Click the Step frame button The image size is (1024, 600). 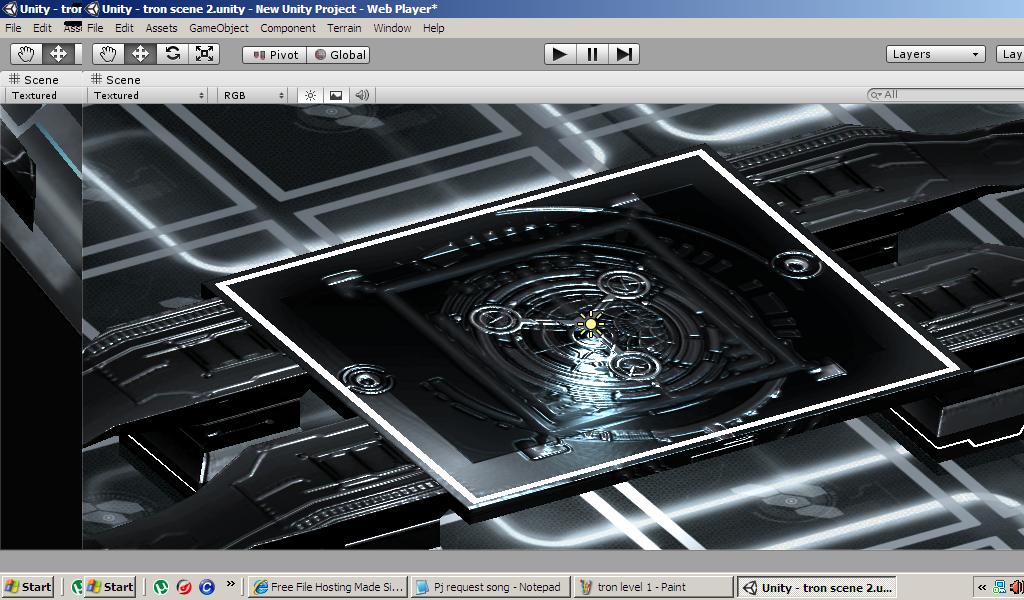pyautogui.click(x=624, y=54)
